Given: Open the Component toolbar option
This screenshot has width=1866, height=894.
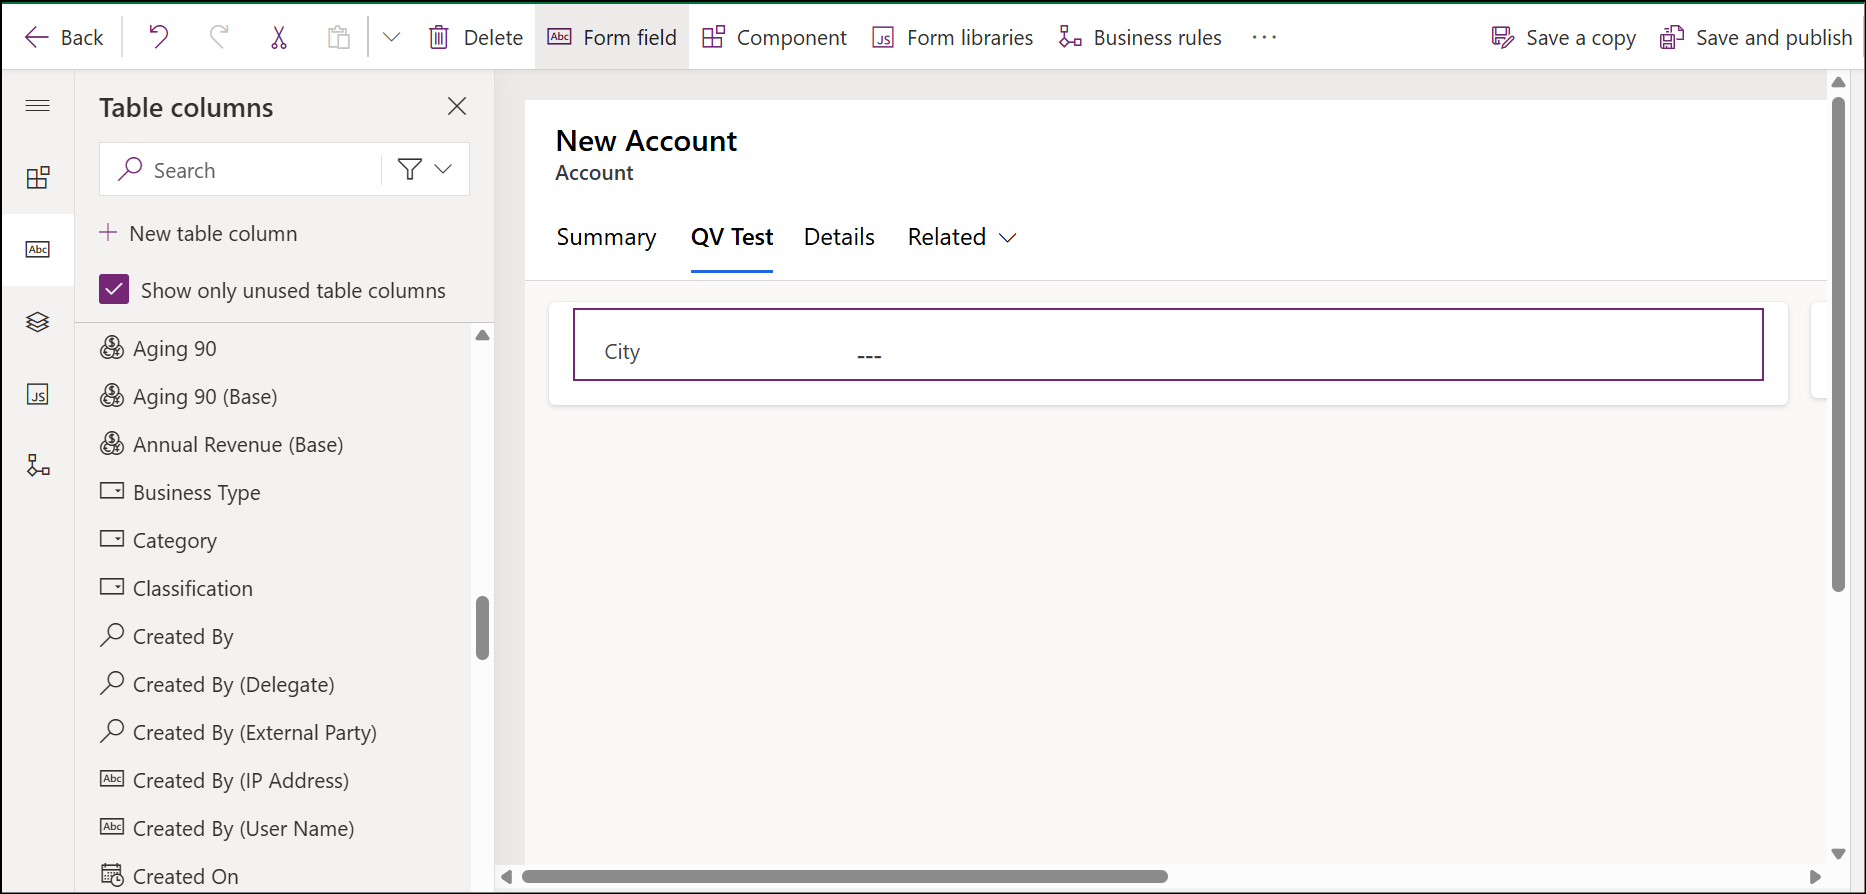Looking at the screenshot, I should click(774, 37).
